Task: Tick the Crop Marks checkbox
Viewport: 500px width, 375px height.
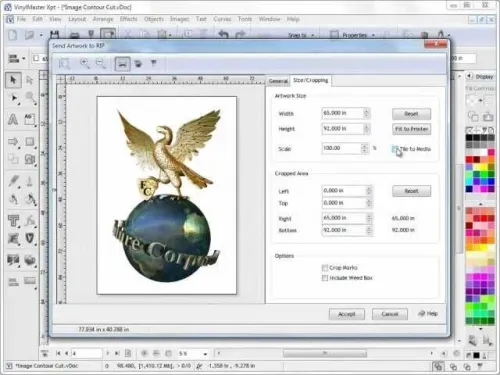Action: 325,268
